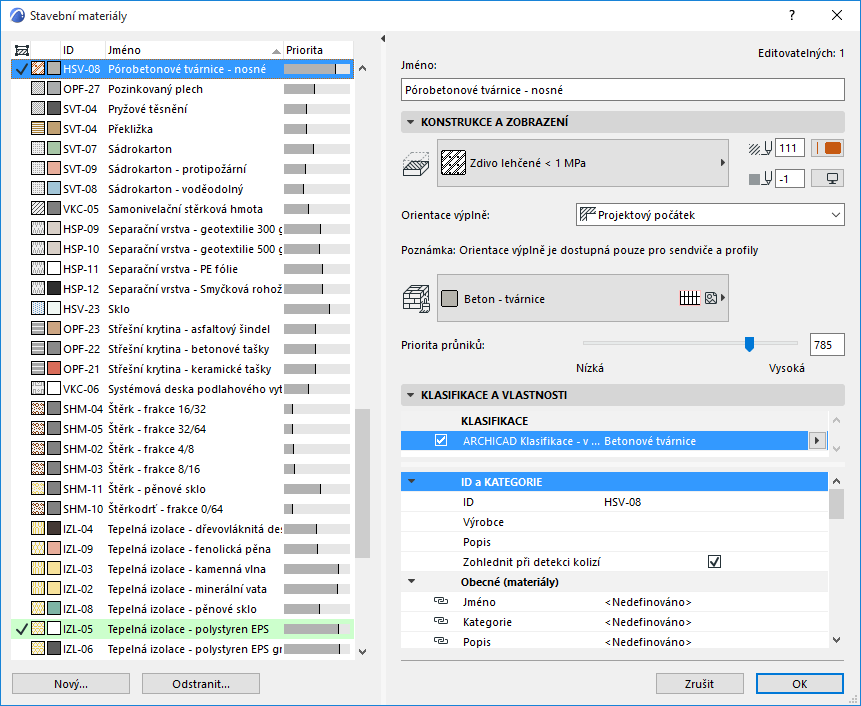
Task: Click the fill icon for Štěrk - frakce 16/32
Action: [x=38, y=408]
